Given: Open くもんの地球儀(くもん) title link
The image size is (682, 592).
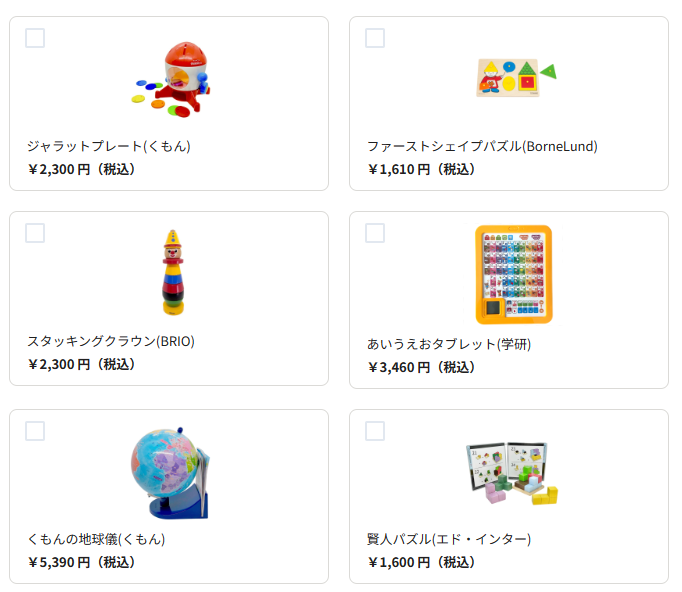Looking at the screenshot, I should tap(96, 539).
